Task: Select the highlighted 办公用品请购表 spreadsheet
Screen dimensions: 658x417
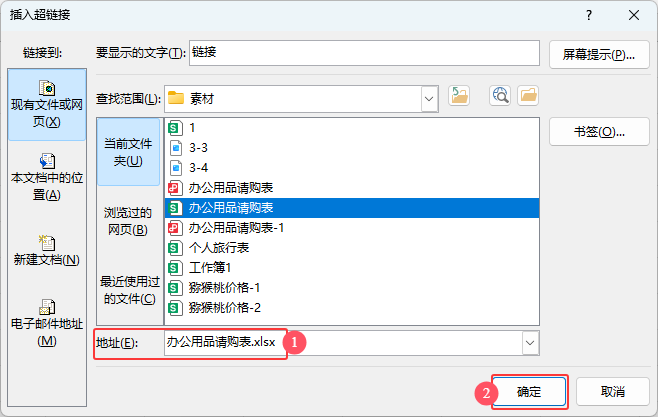Action: coord(352,208)
